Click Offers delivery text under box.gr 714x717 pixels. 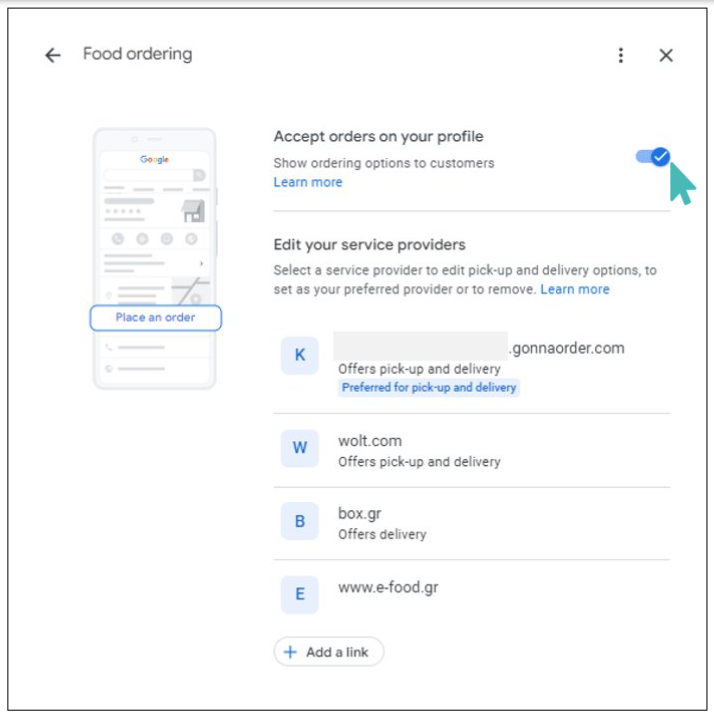382,534
